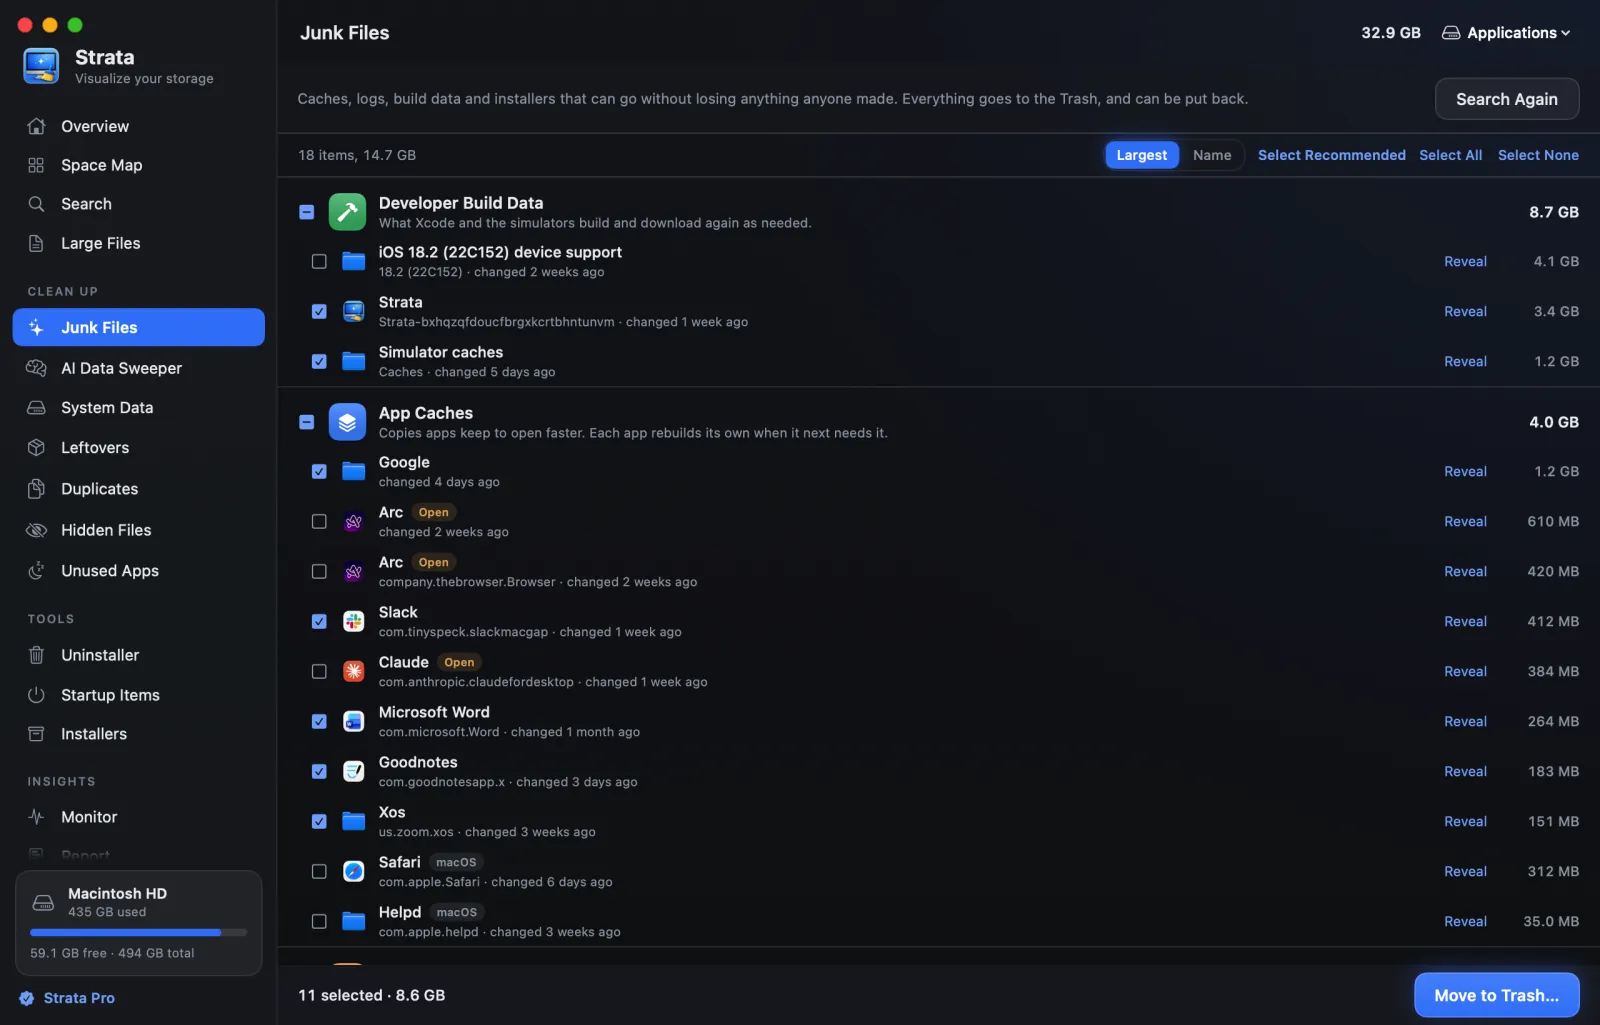Click the Strata build data row icon
The width and height of the screenshot is (1600, 1025).
coord(354,312)
